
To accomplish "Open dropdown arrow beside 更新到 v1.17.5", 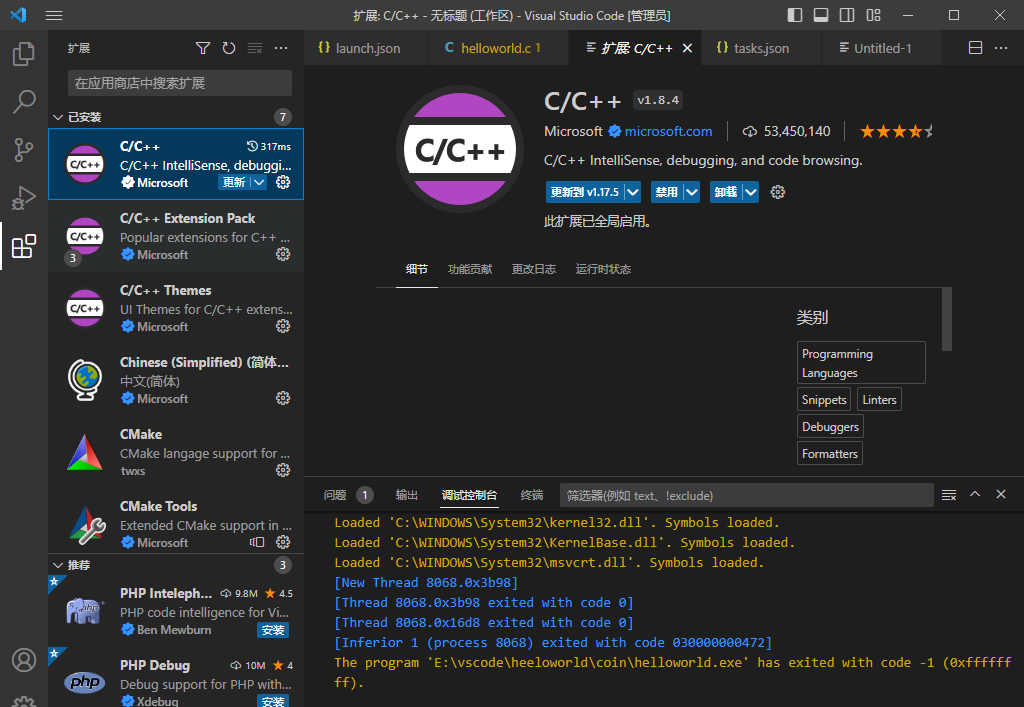I will click(x=632, y=192).
